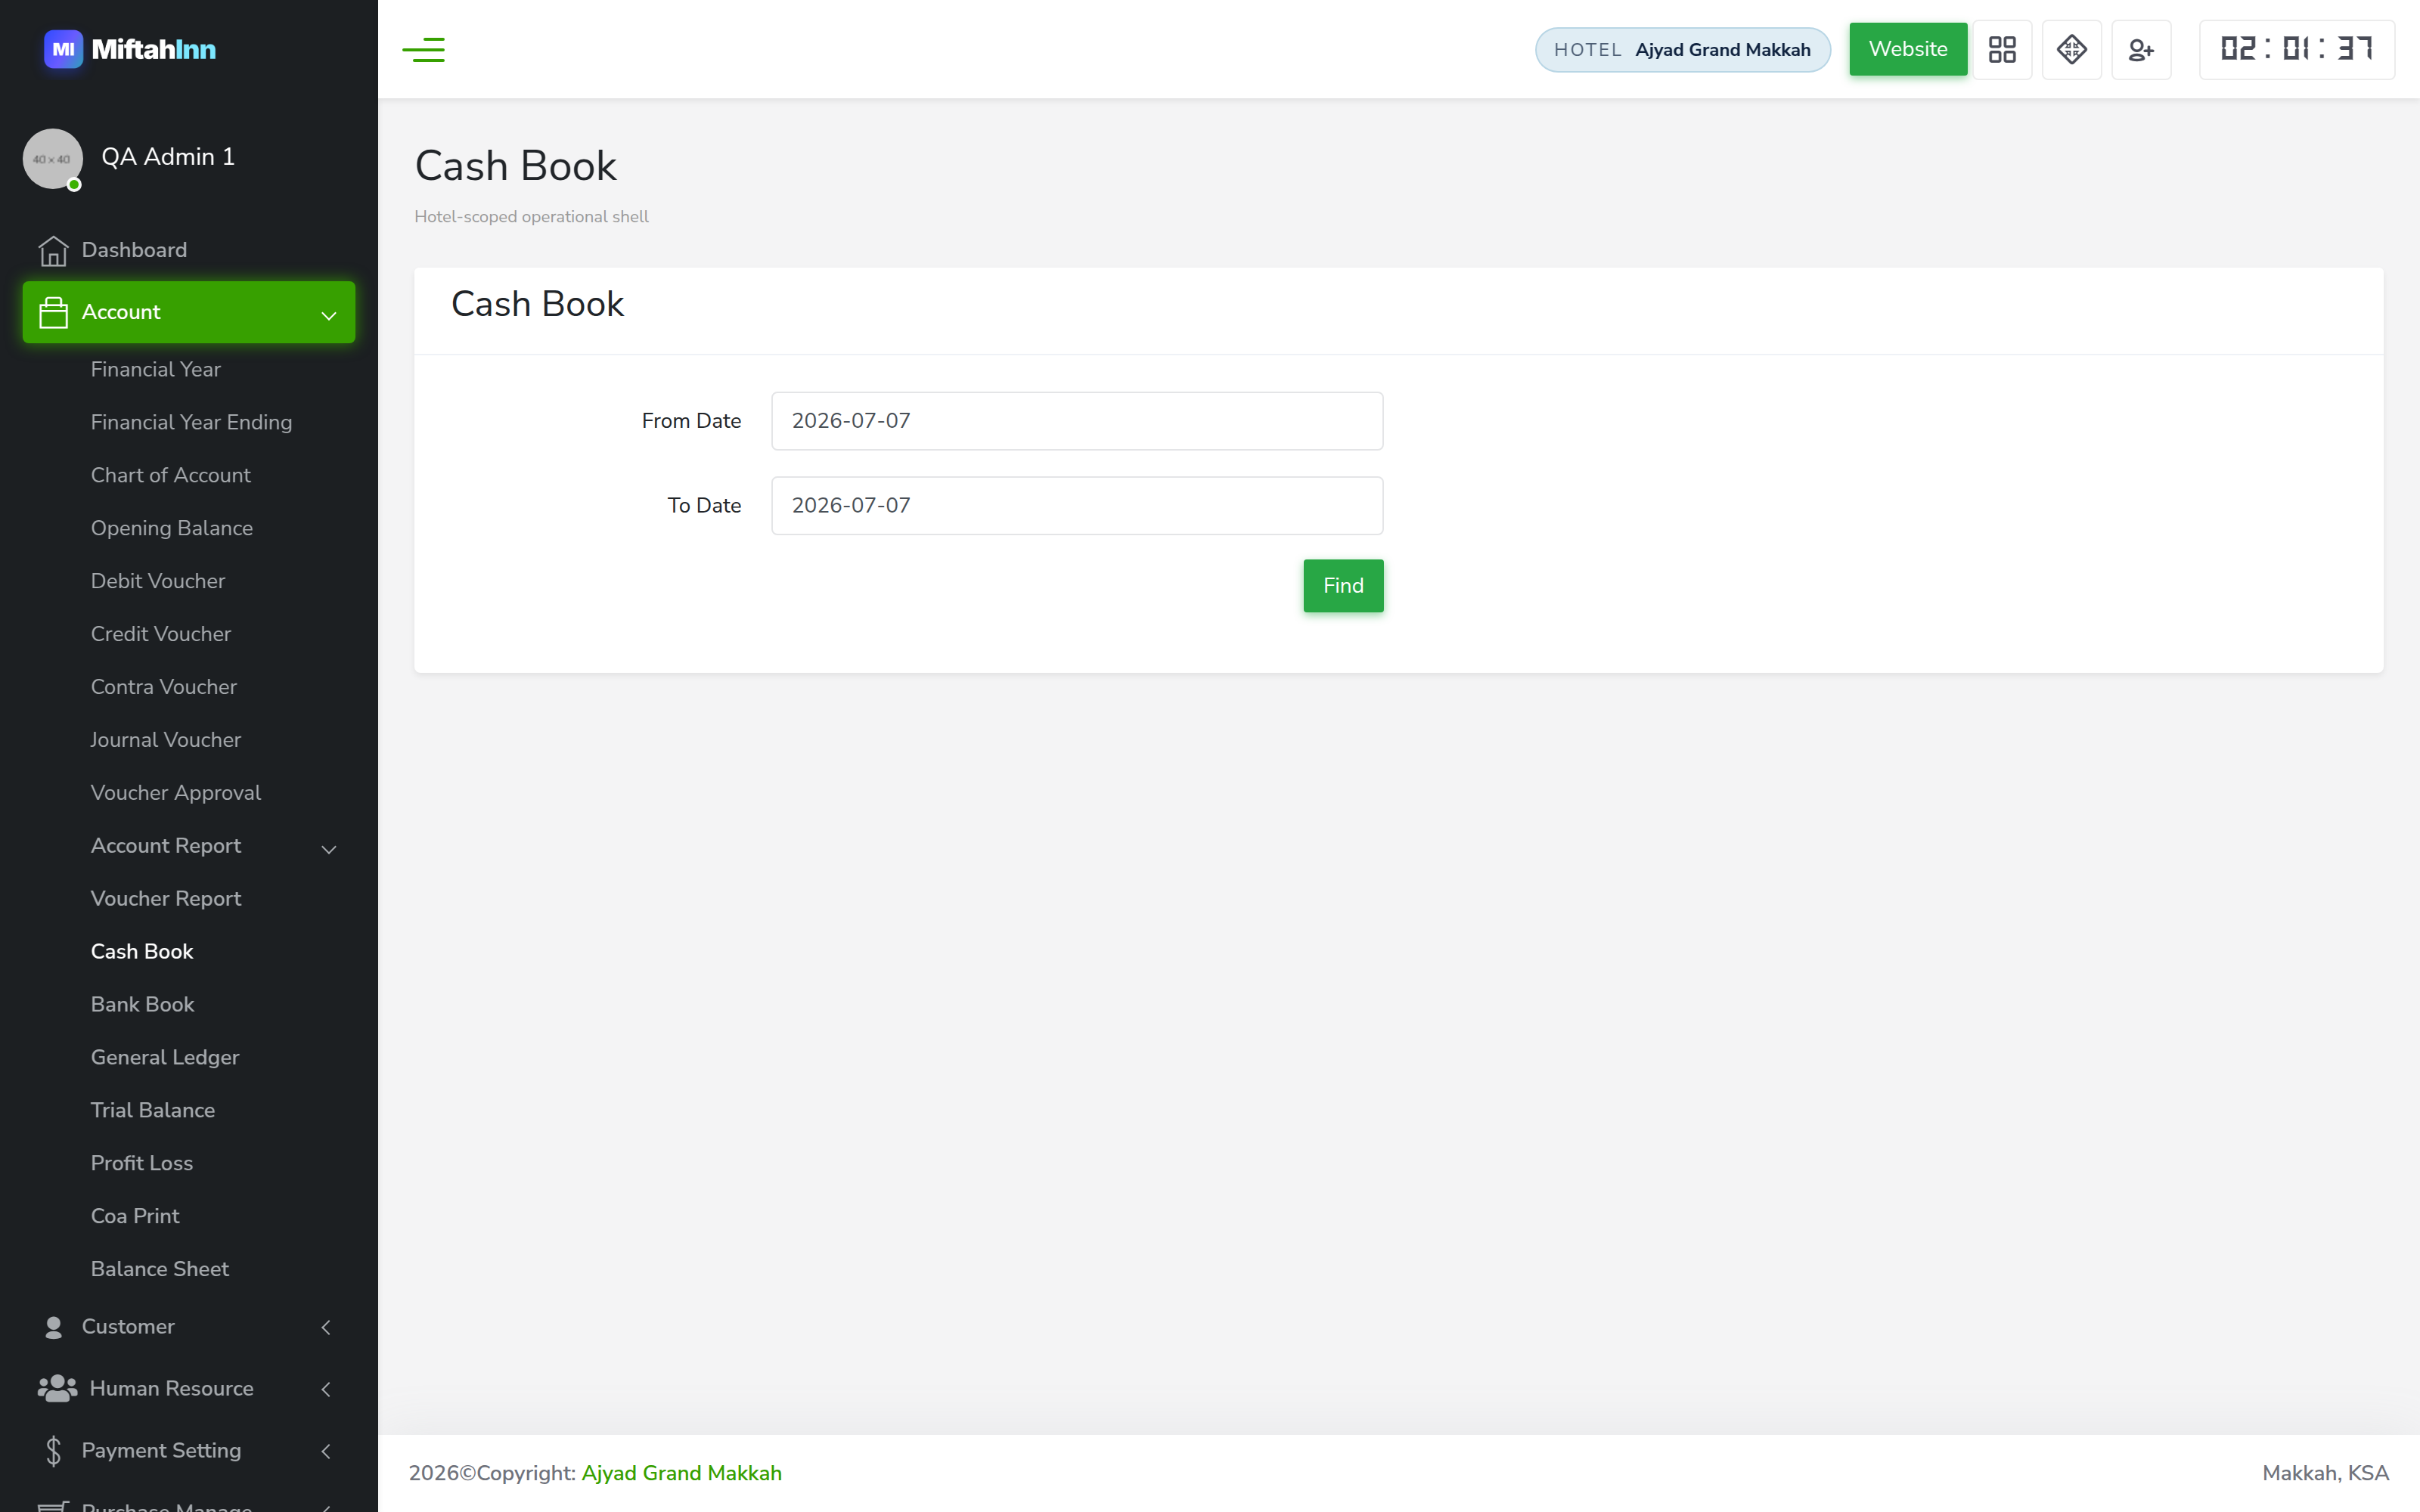
Task: Expand the Payment Setting menu arrow
Action: 326,1451
